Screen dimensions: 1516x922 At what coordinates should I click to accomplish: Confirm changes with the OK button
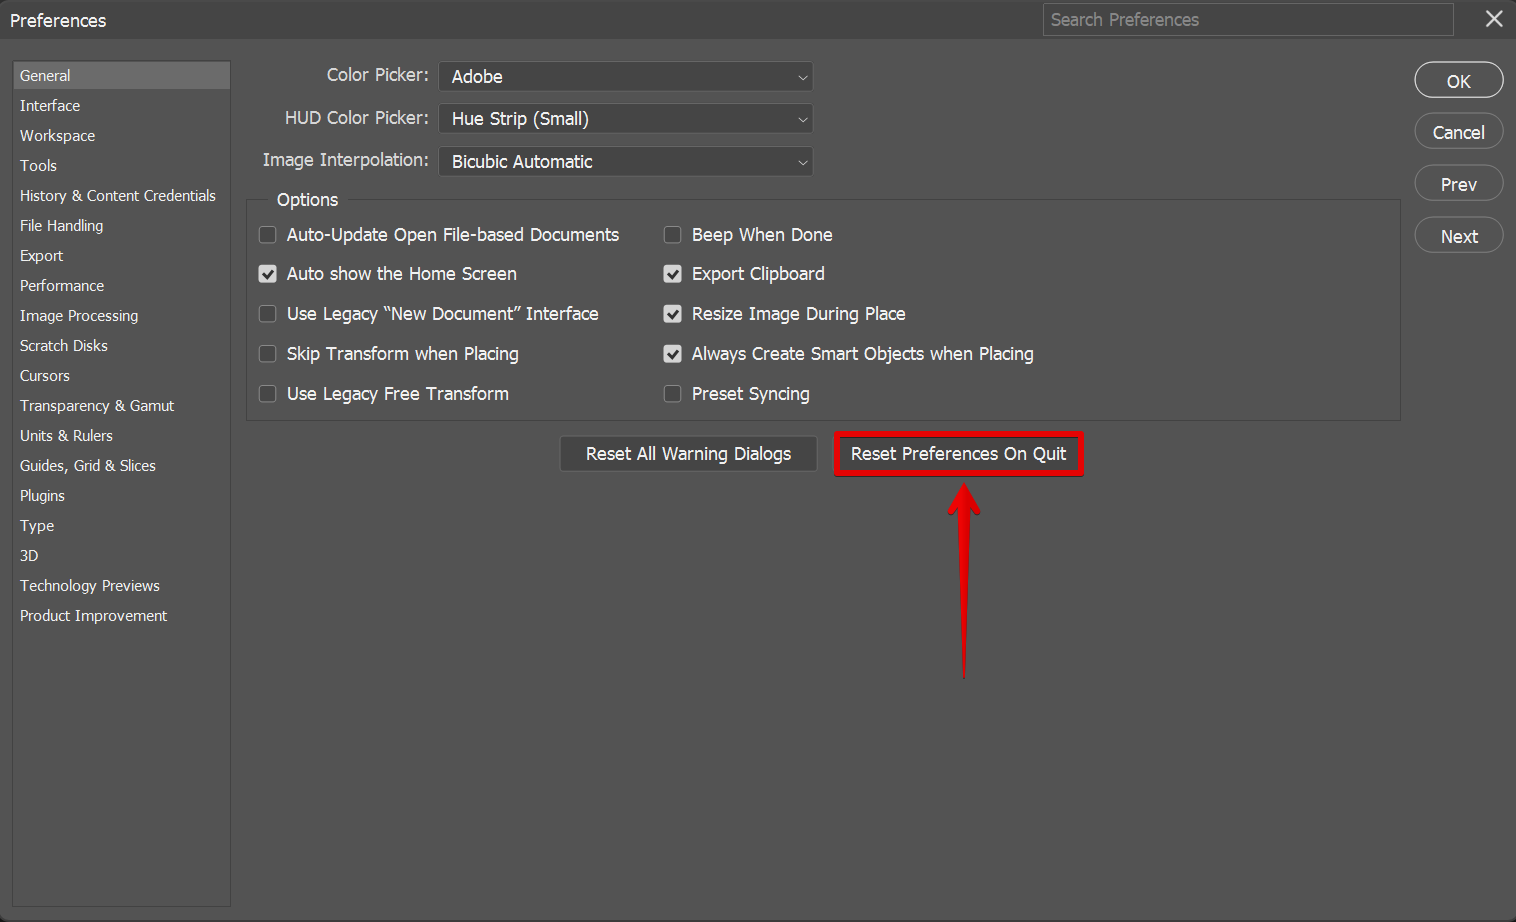[1458, 81]
